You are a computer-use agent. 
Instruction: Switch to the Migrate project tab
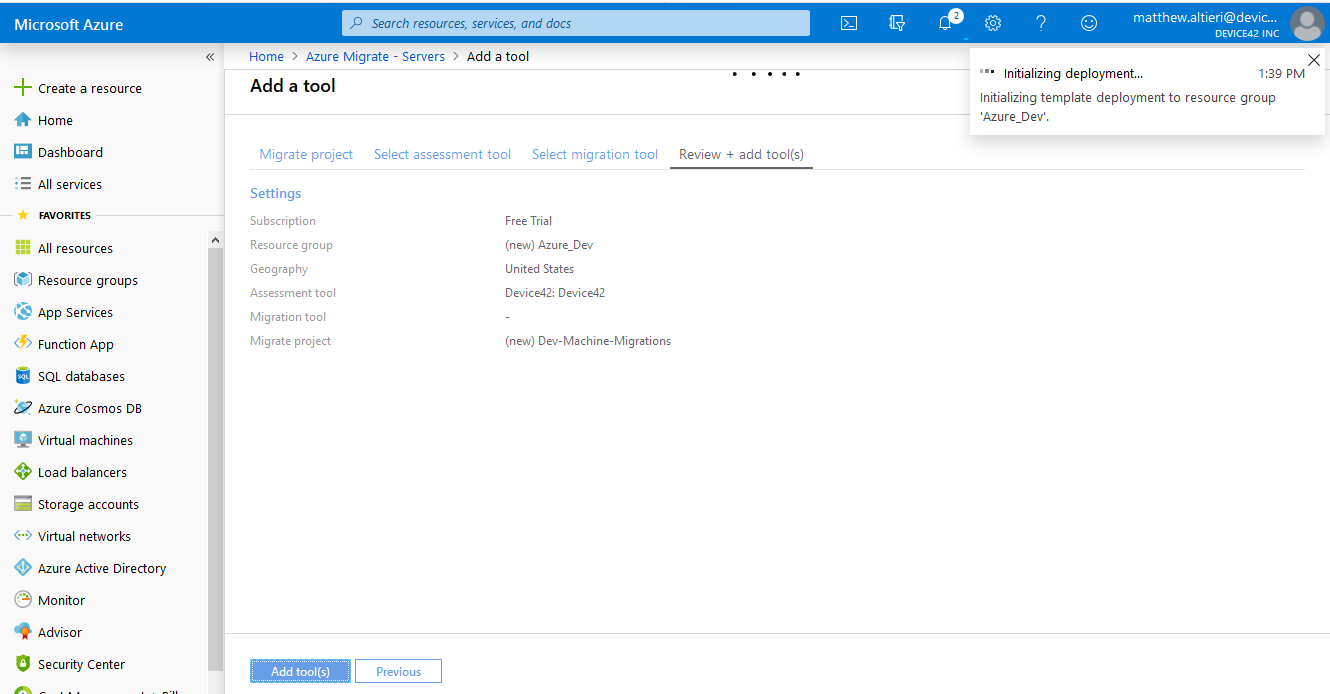(x=306, y=154)
